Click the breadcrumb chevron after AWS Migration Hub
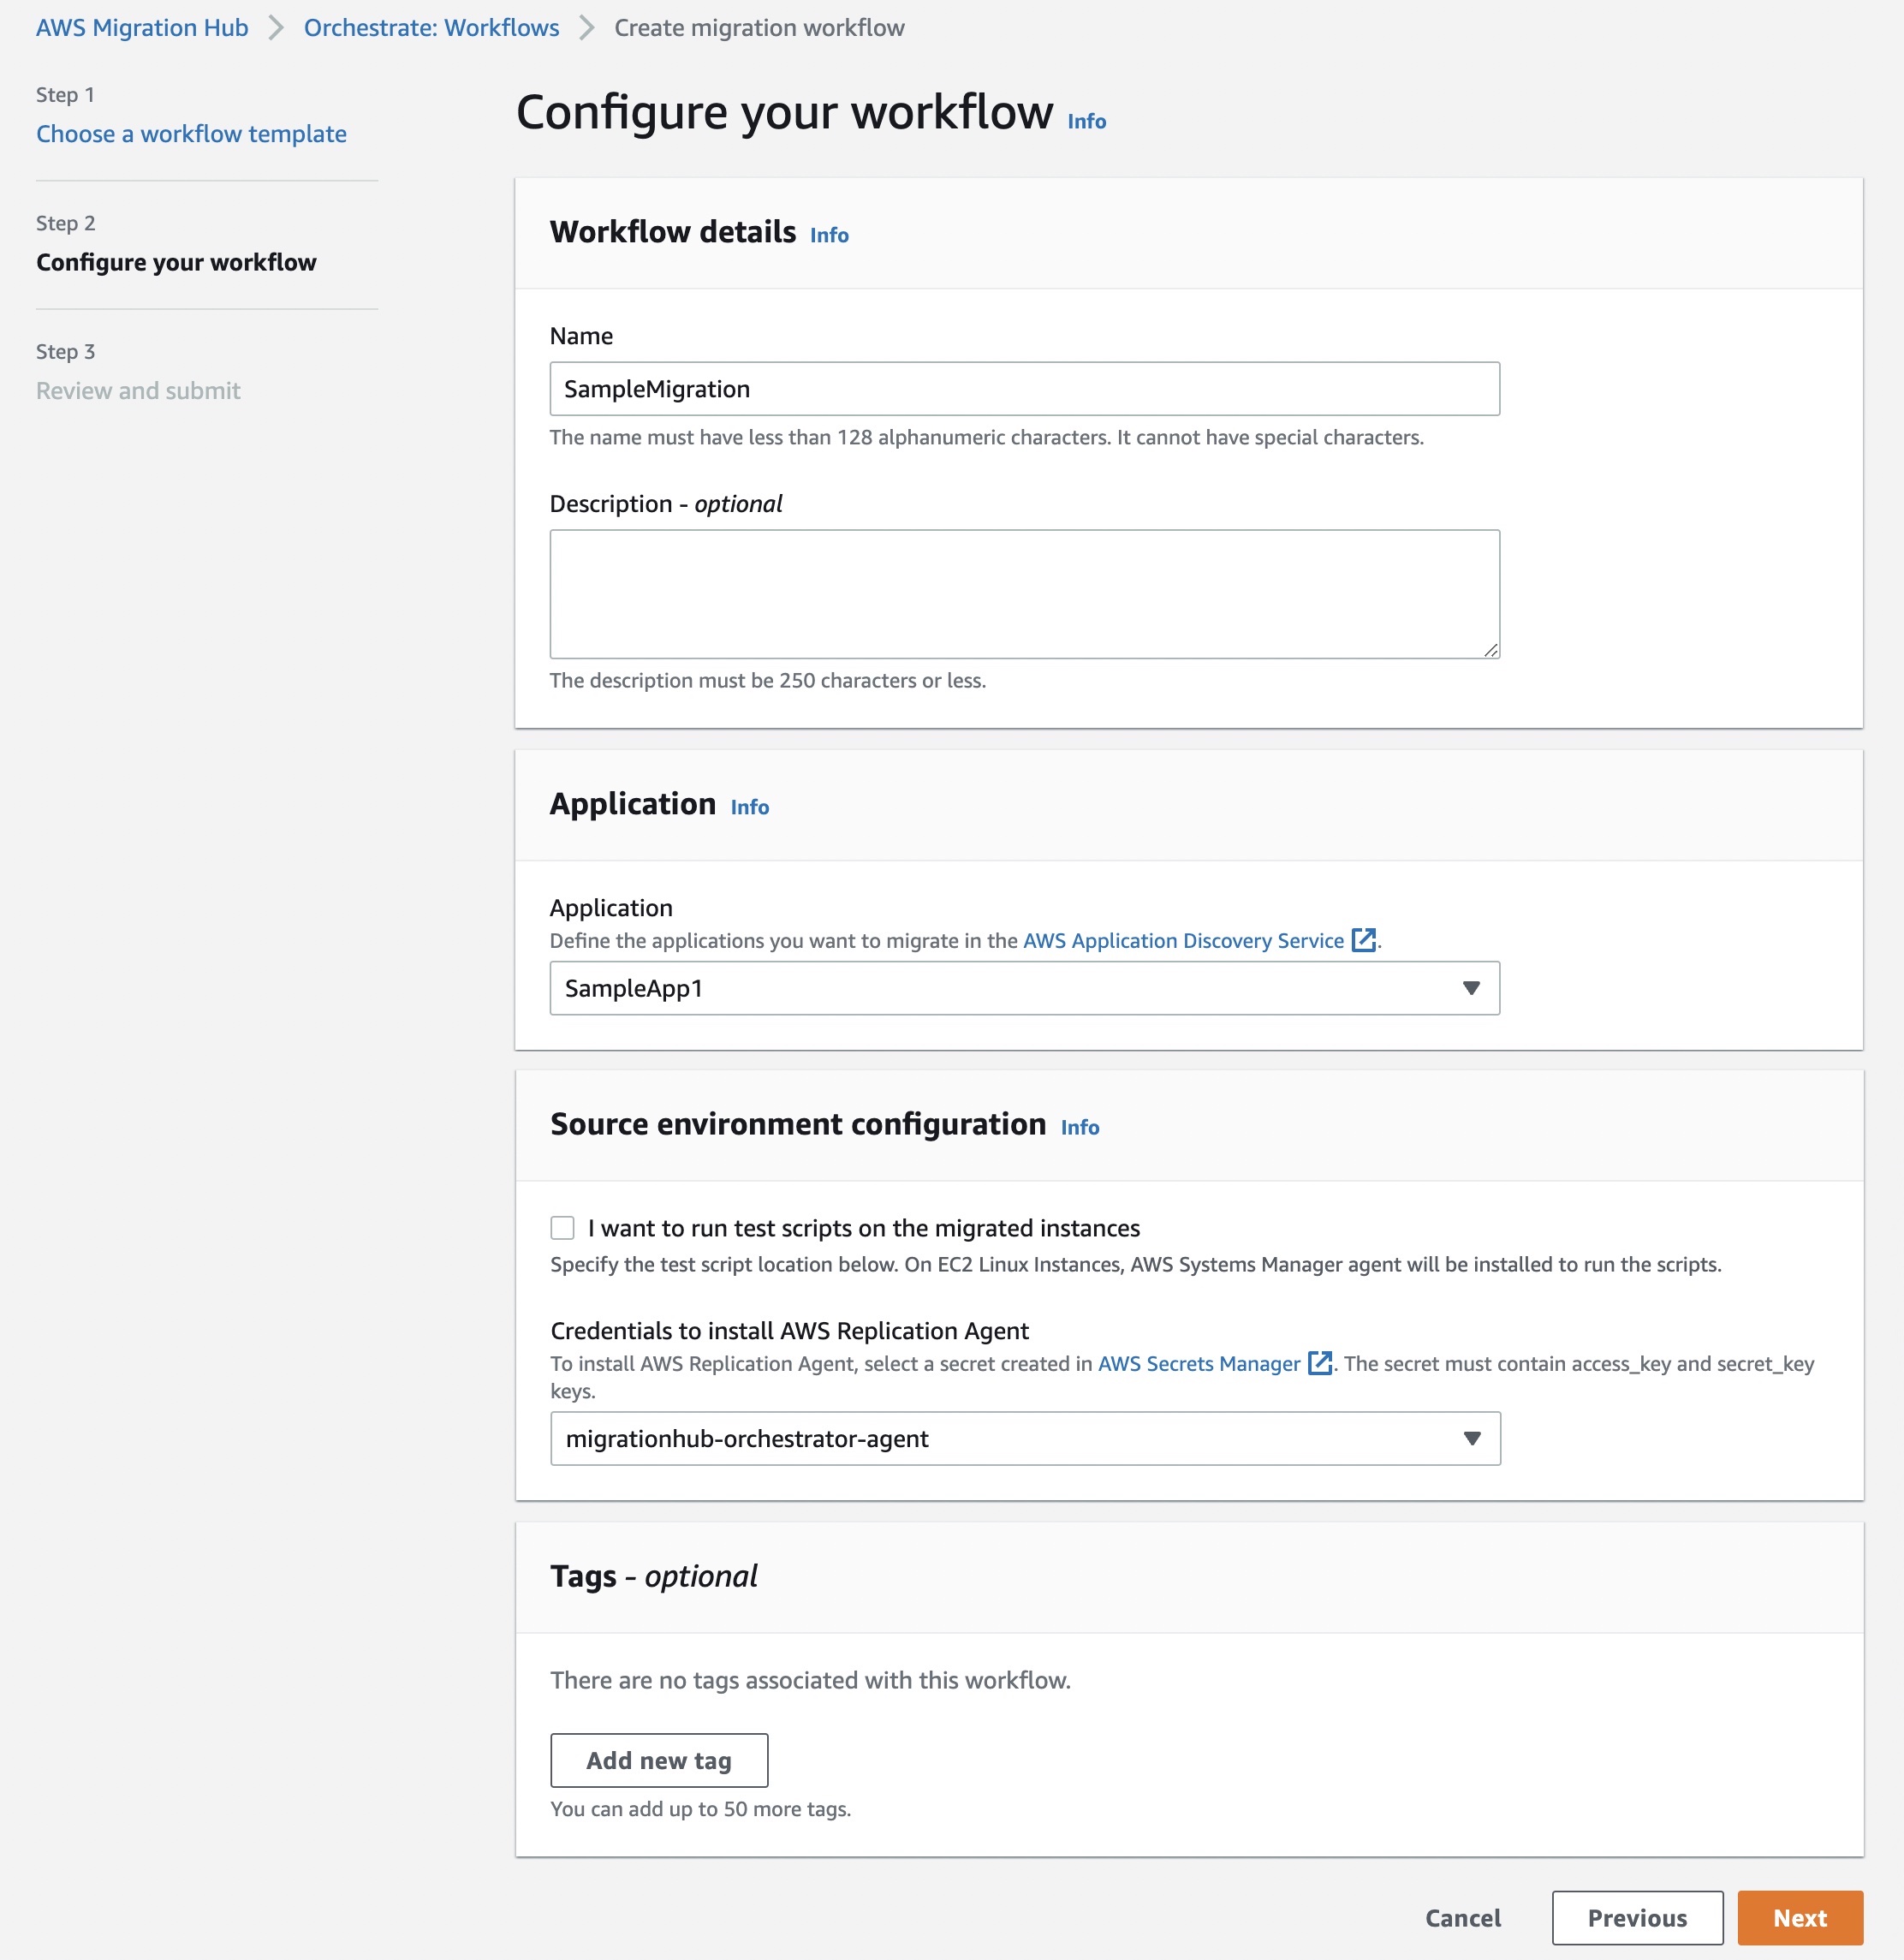The image size is (1904, 1960). pos(276,28)
